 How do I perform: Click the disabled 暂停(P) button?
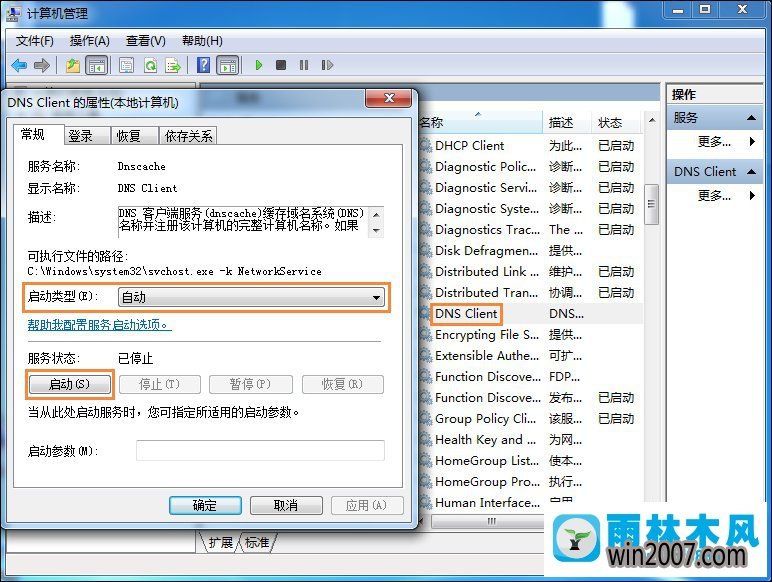pos(251,384)
